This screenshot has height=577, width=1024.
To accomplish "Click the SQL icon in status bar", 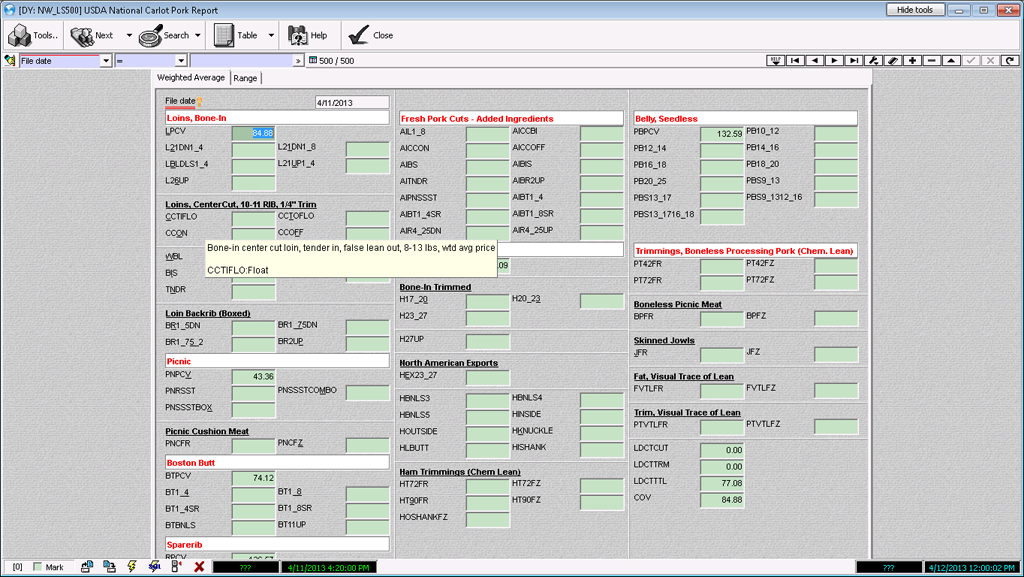I will [154, 567].
